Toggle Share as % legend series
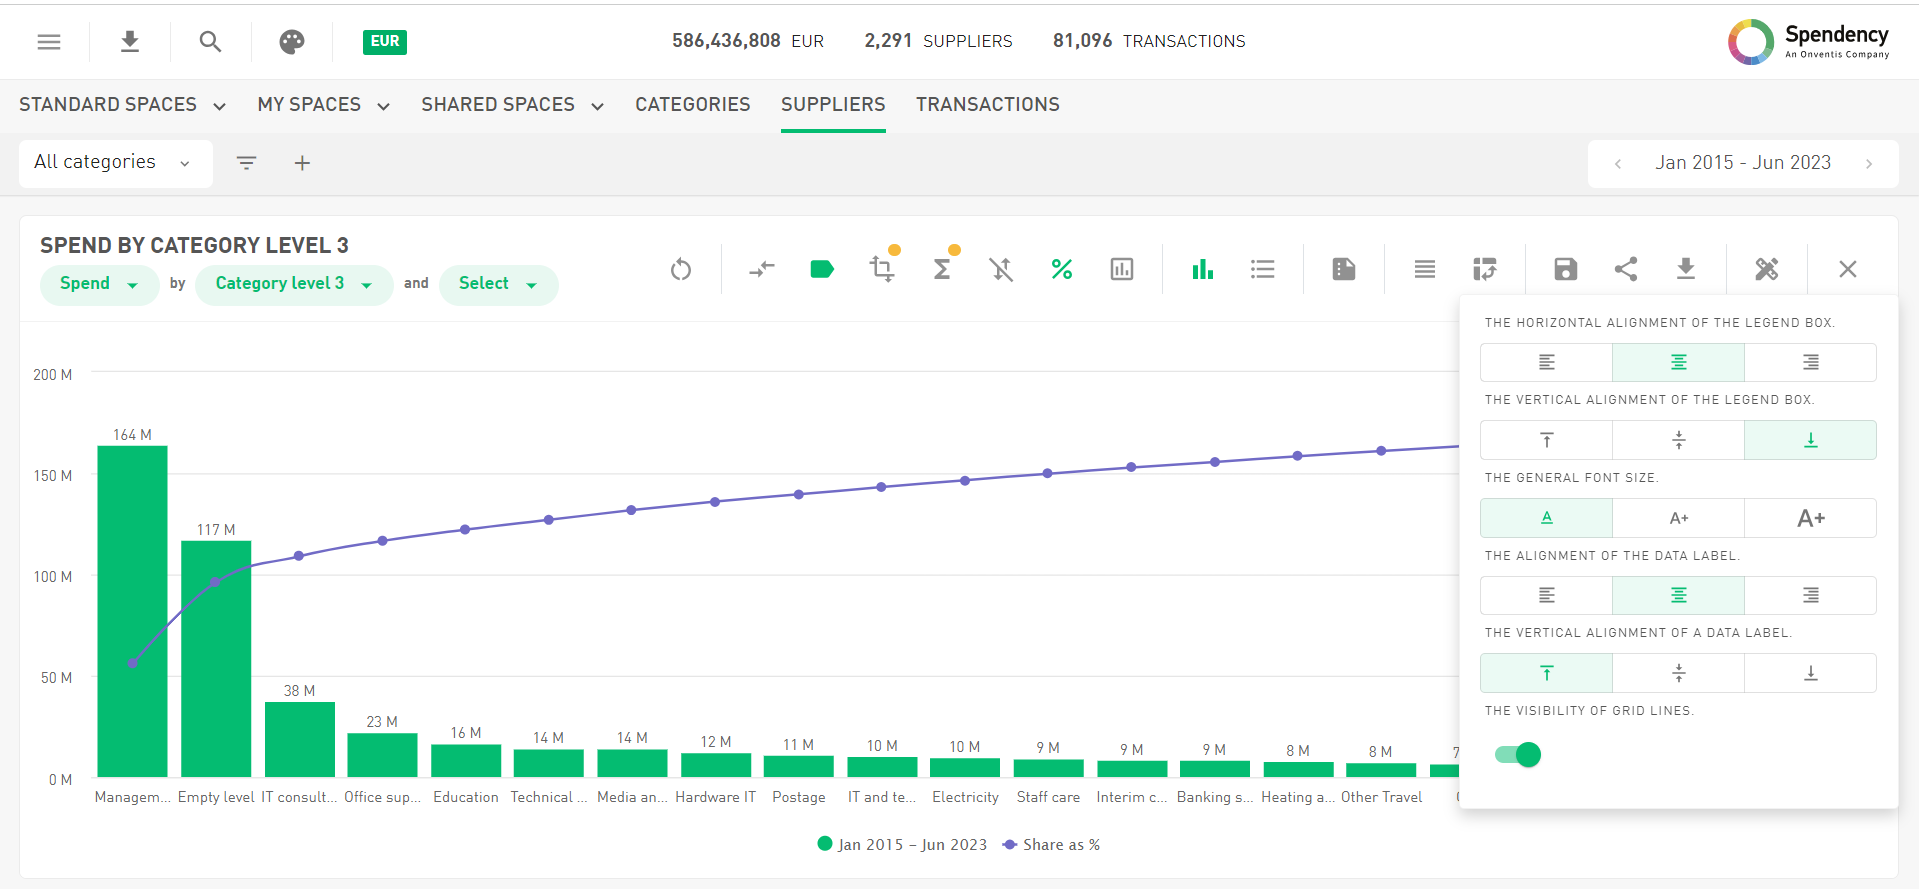 pos(1051,845)
